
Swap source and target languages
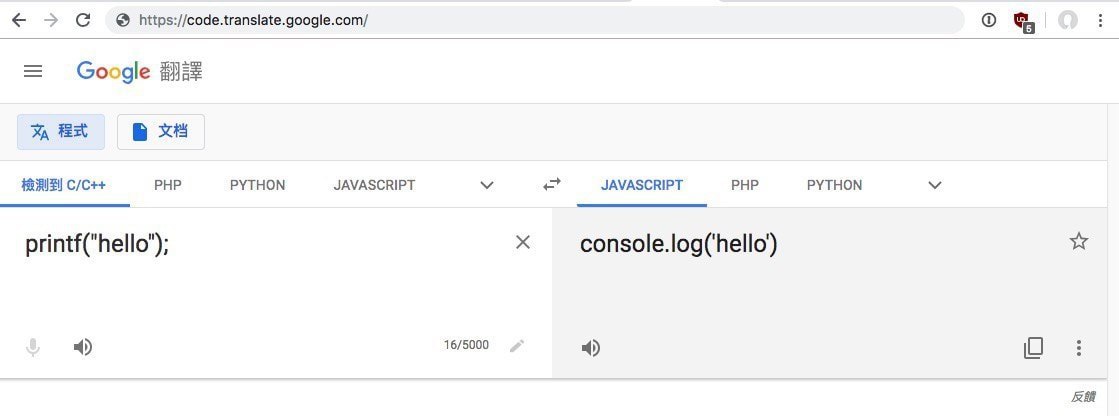coord(552,185)
